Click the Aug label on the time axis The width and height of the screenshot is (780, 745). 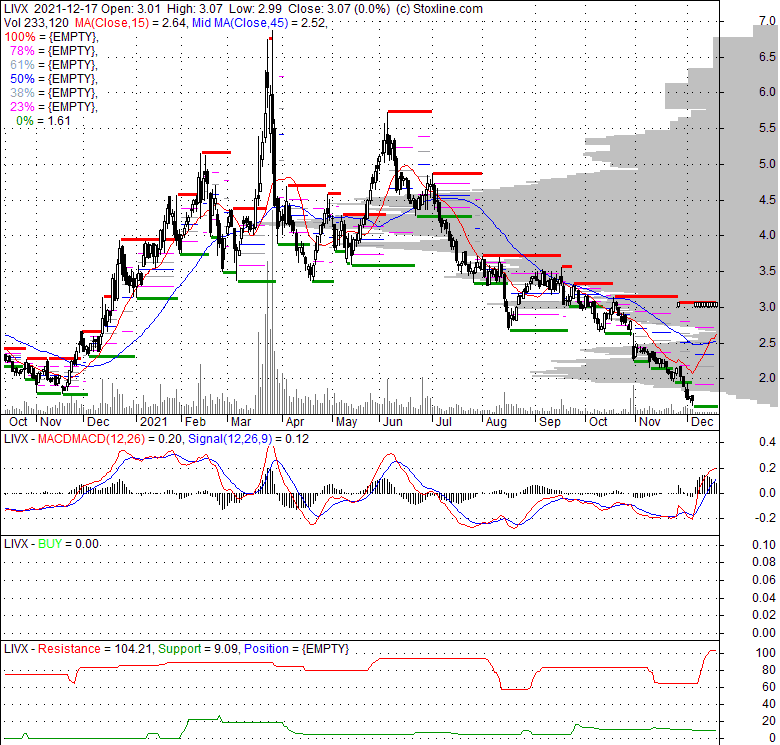coord(496,422)
